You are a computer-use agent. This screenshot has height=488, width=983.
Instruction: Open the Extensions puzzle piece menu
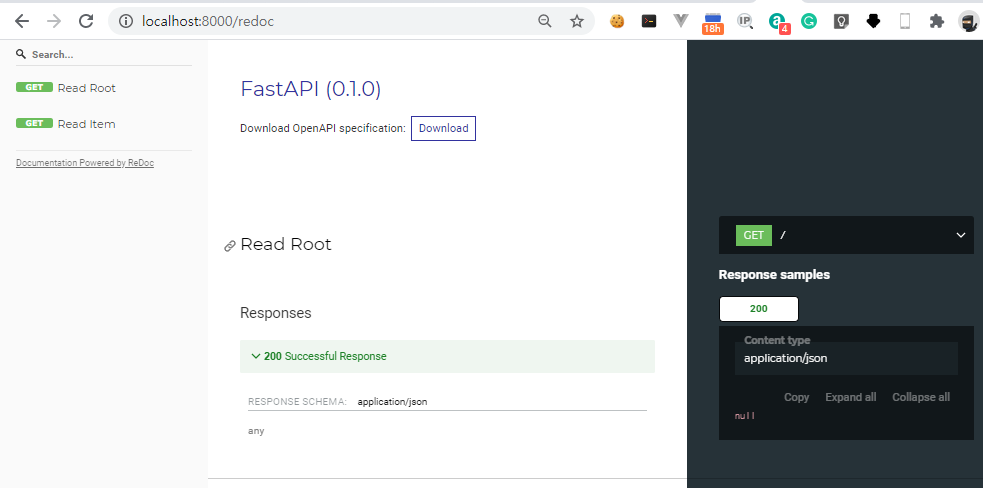coord(937,21)
